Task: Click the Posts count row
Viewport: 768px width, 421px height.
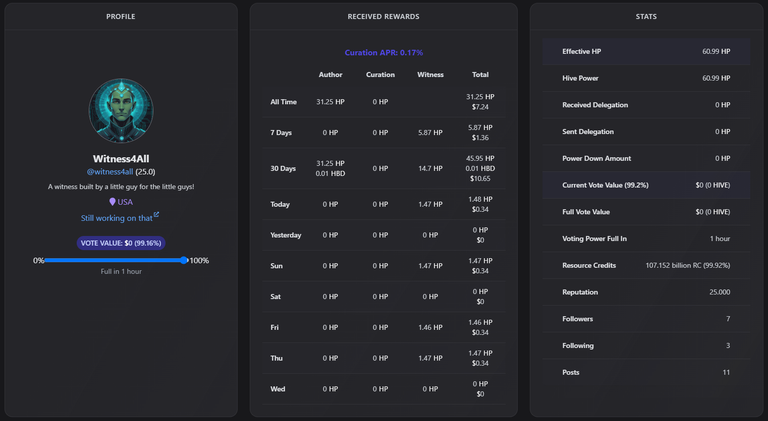Action: coord(646,372)
